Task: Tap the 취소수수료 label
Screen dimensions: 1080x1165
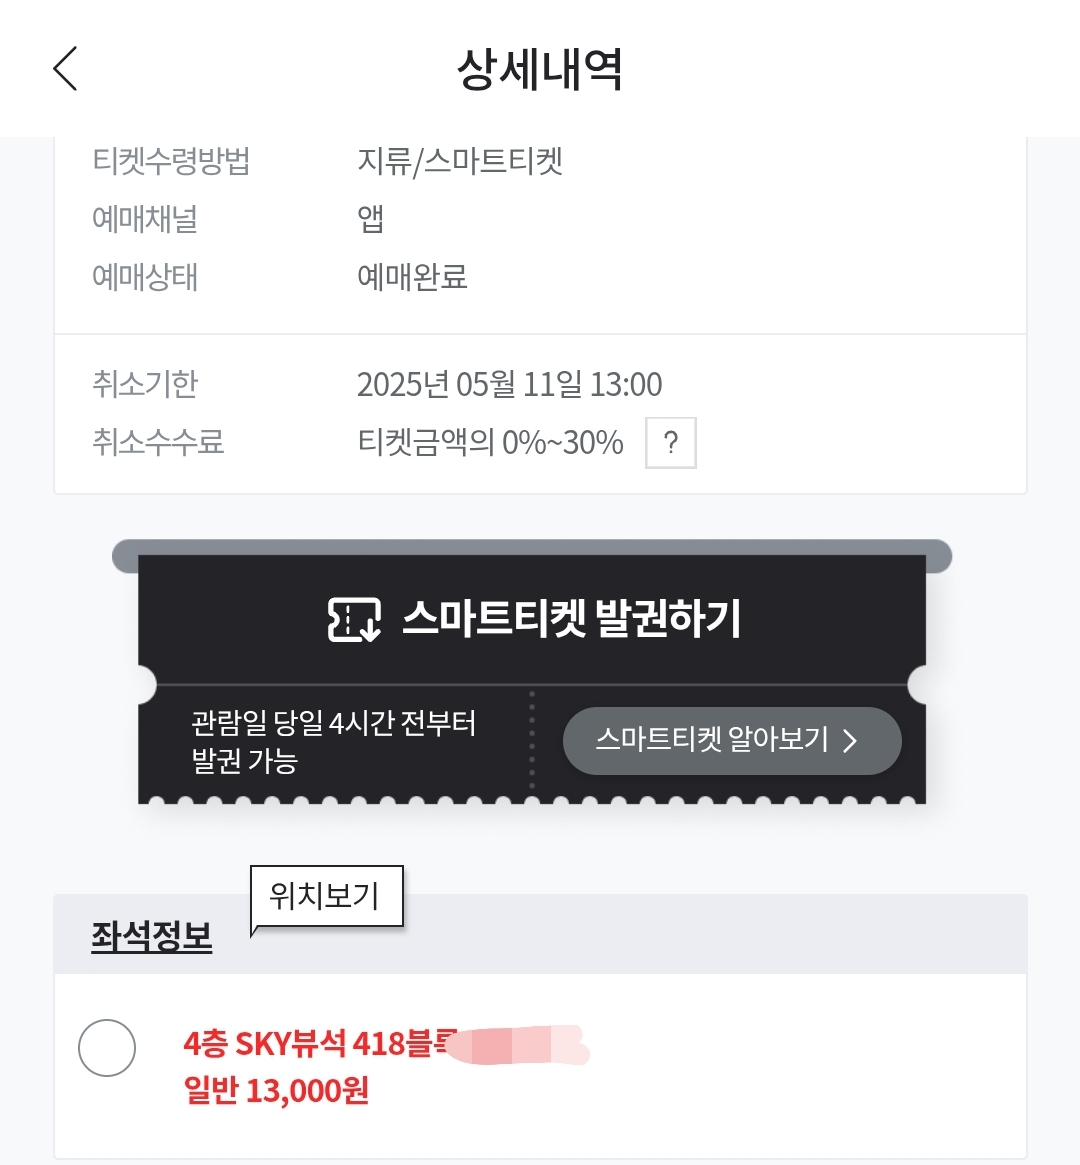Action: (157, 442)
